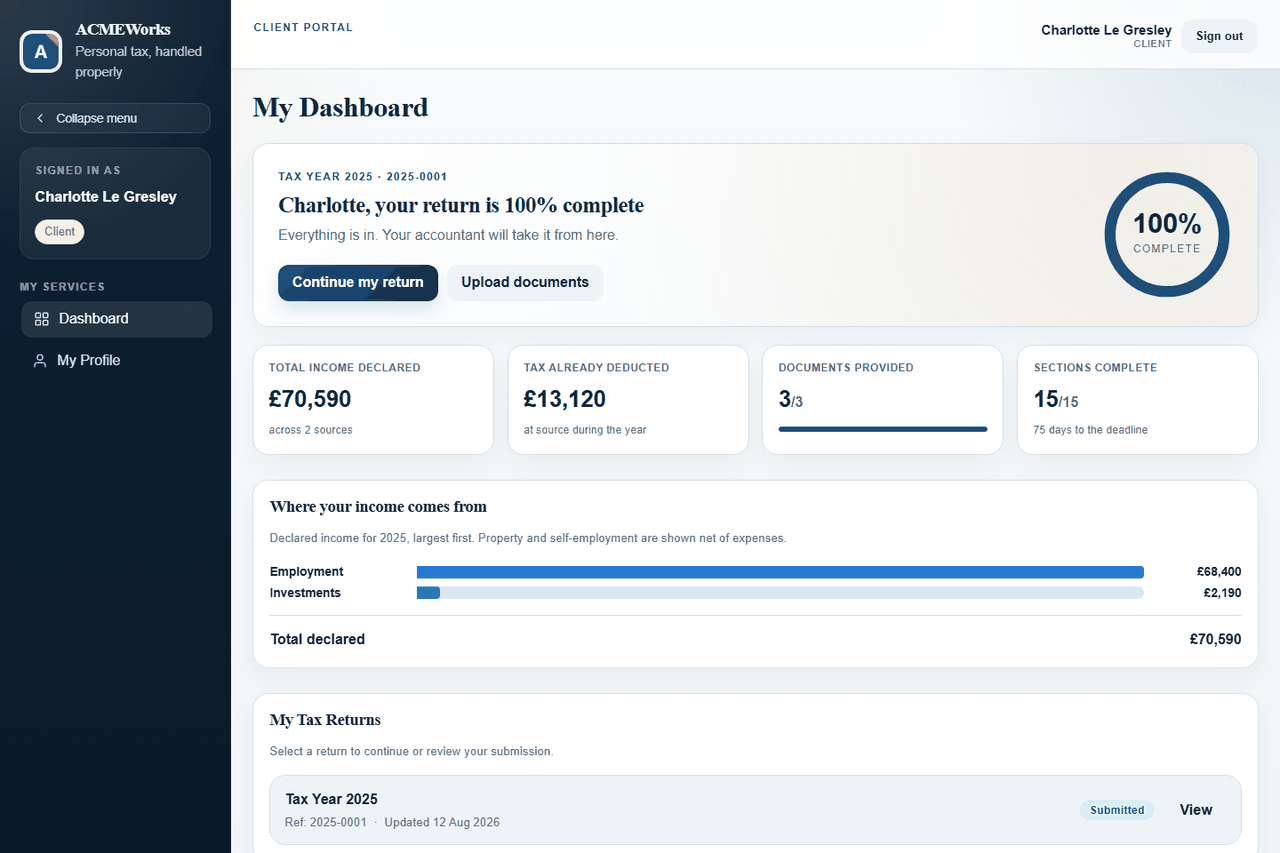Click the 'Where your income comes from' heading
1280x853 pixels.
[378, 507]
